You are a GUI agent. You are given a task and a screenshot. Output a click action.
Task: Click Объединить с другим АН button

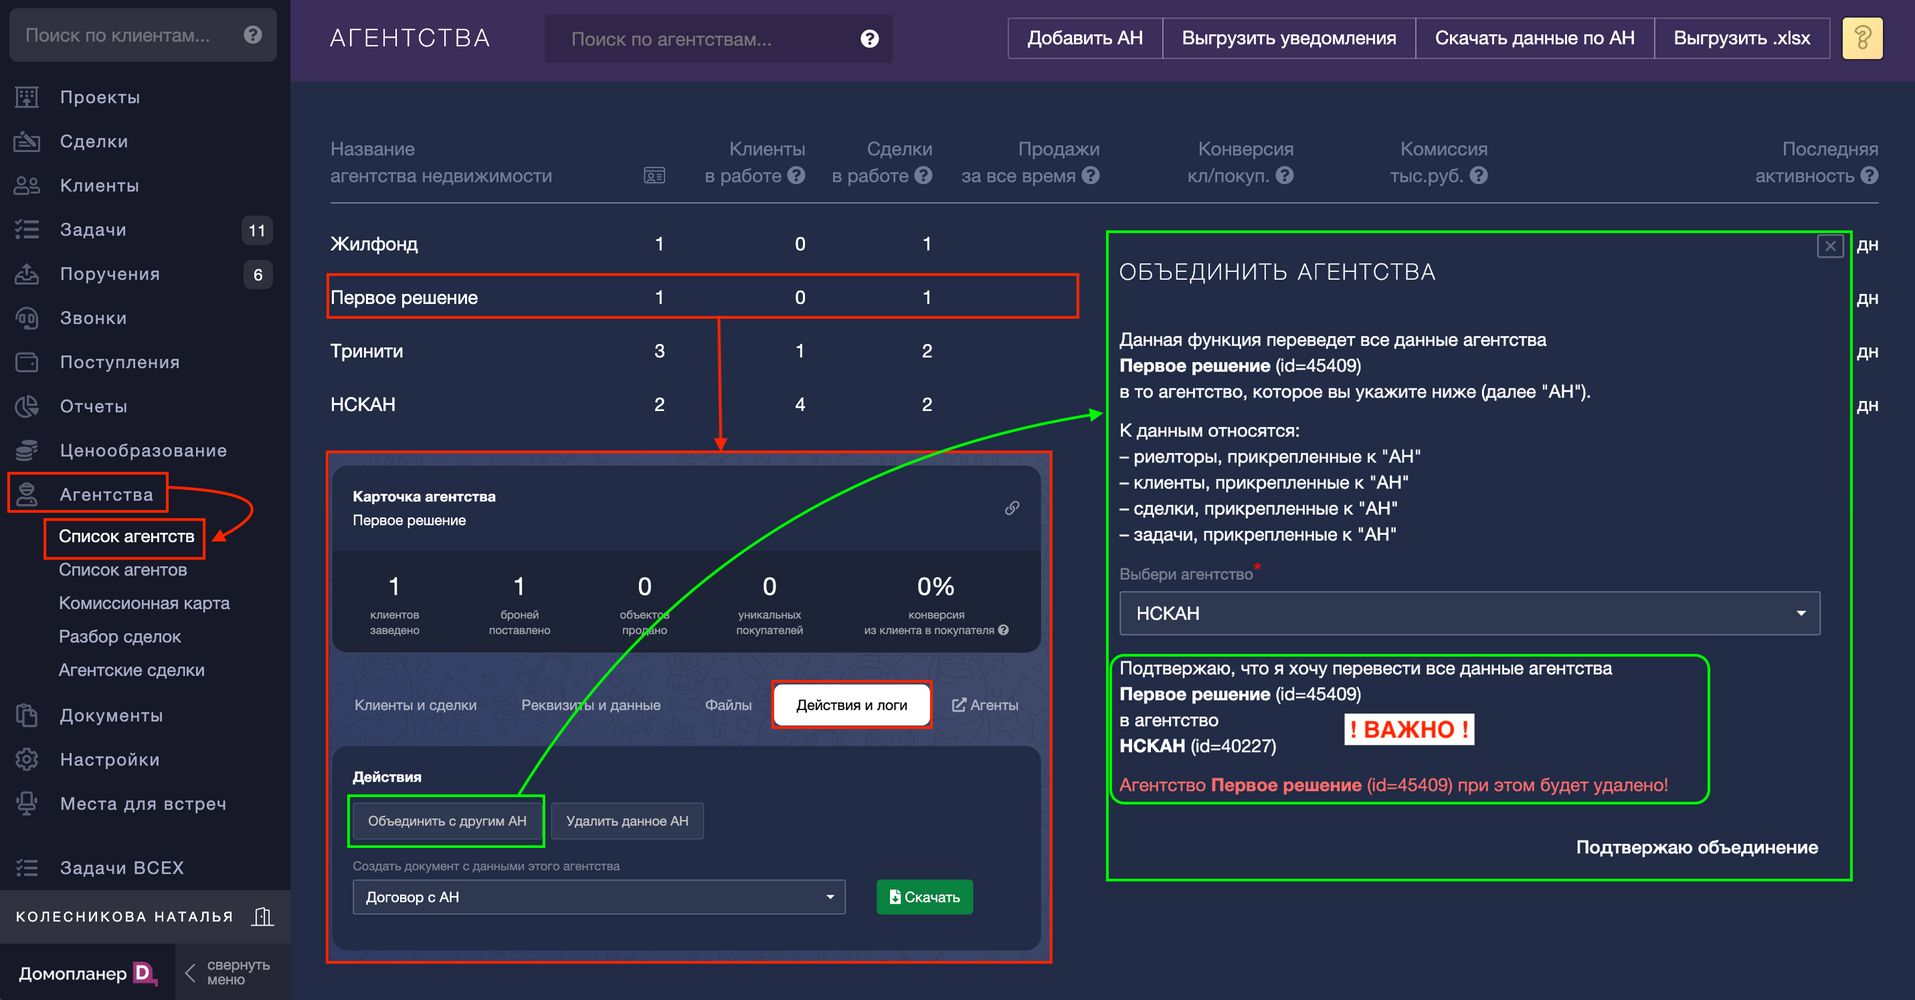click(x=447, y=821)
